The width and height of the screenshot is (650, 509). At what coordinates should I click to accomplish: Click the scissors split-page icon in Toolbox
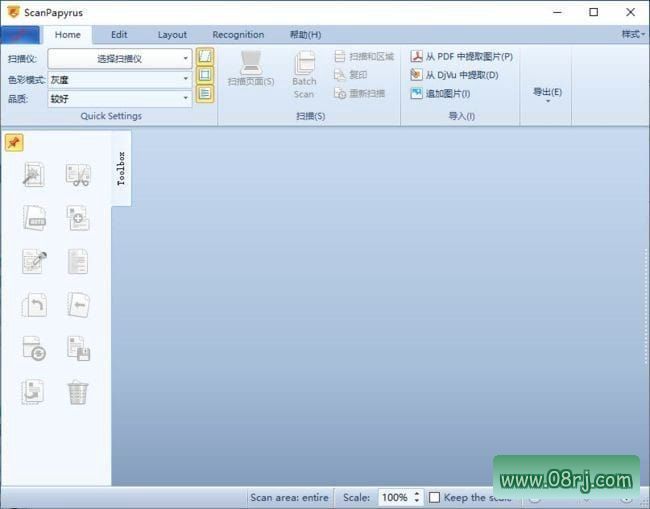[78, 175]
